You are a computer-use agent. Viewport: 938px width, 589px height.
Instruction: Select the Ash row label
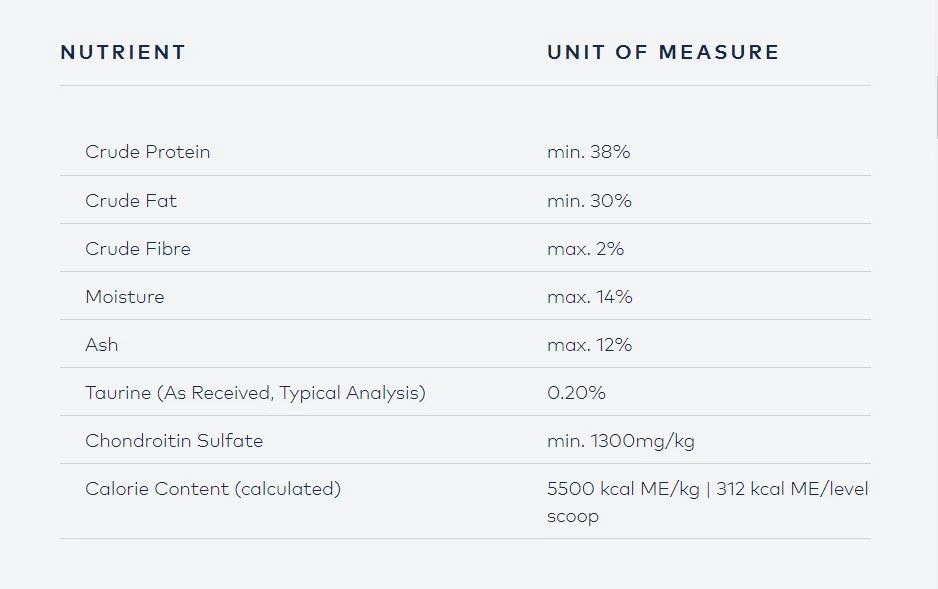pyautogui.click(x=102, y=344)
